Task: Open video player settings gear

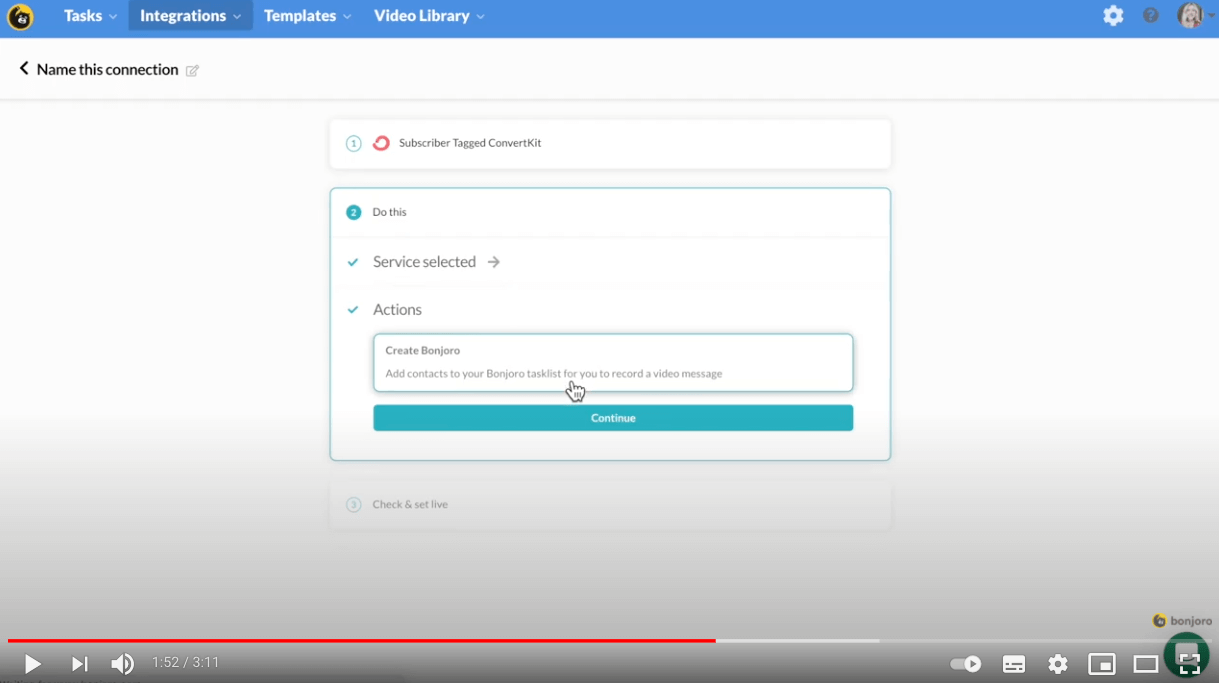Action: pyautogui.click(x=1058, y=664)
